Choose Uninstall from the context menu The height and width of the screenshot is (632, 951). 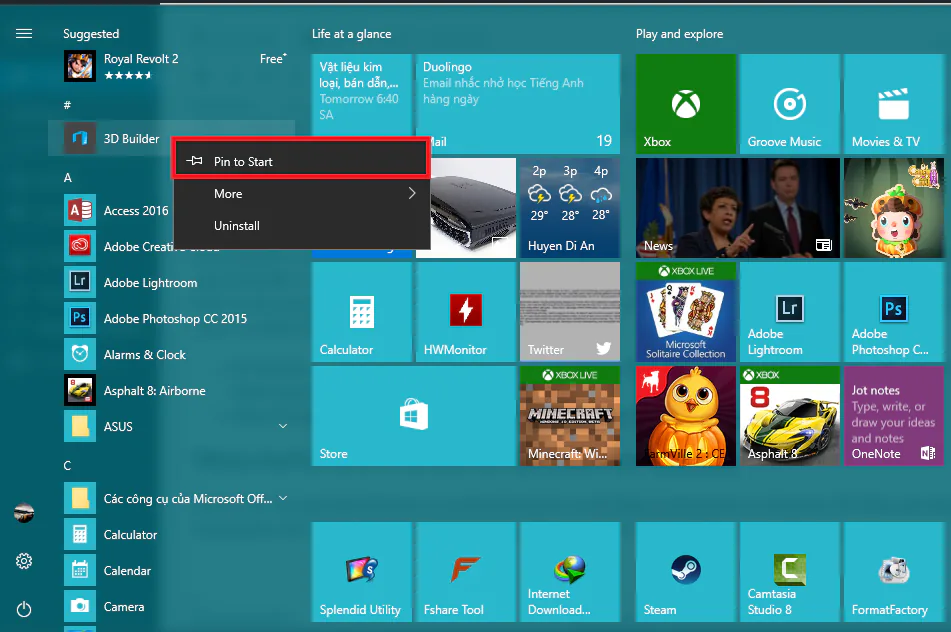coord(301,226)
